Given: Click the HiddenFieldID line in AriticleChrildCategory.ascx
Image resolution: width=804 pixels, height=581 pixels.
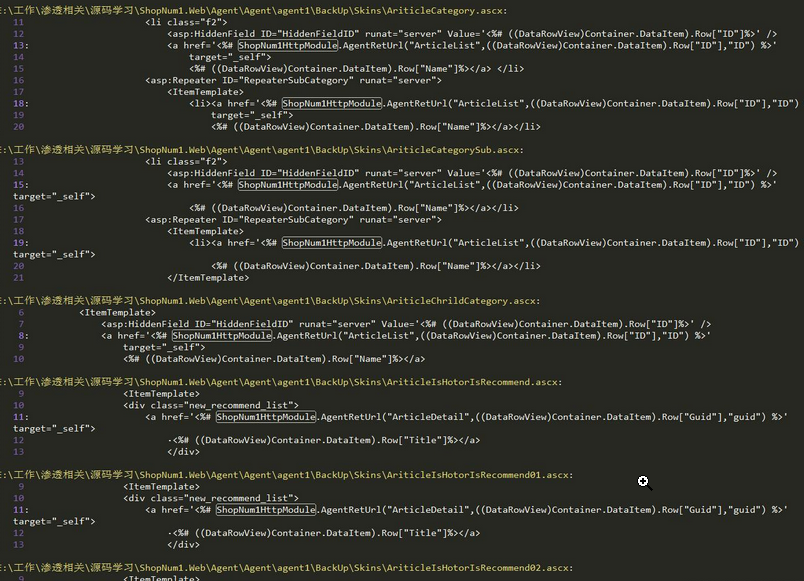Looking at the screenshot, I should [x=406, y=324].
